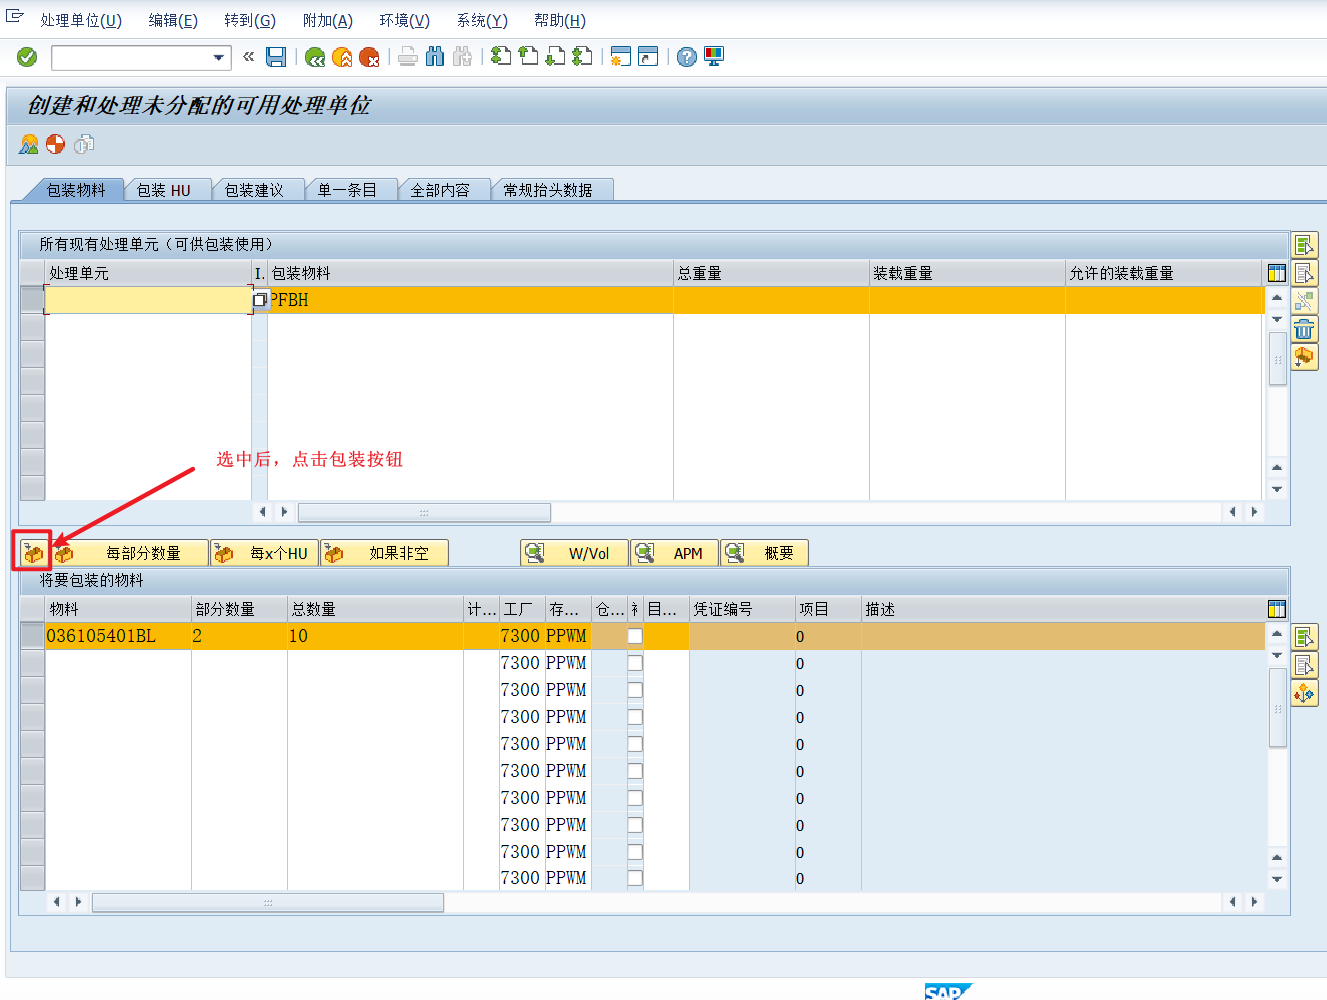
Task: Click the Find Next binoculars-plus icon
Action: click(462, 57)
